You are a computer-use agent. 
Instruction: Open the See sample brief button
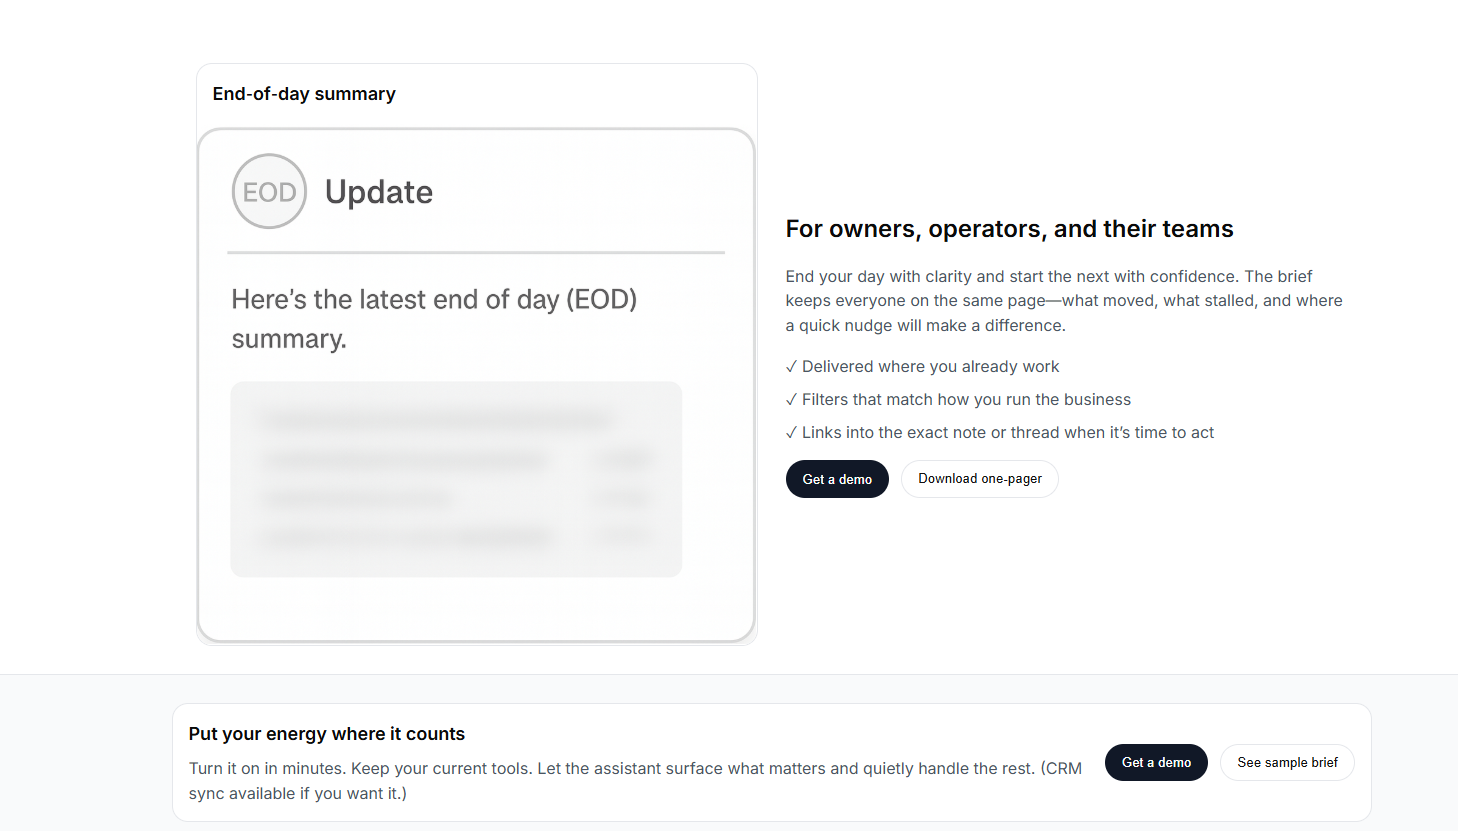tap(1287, 762)
